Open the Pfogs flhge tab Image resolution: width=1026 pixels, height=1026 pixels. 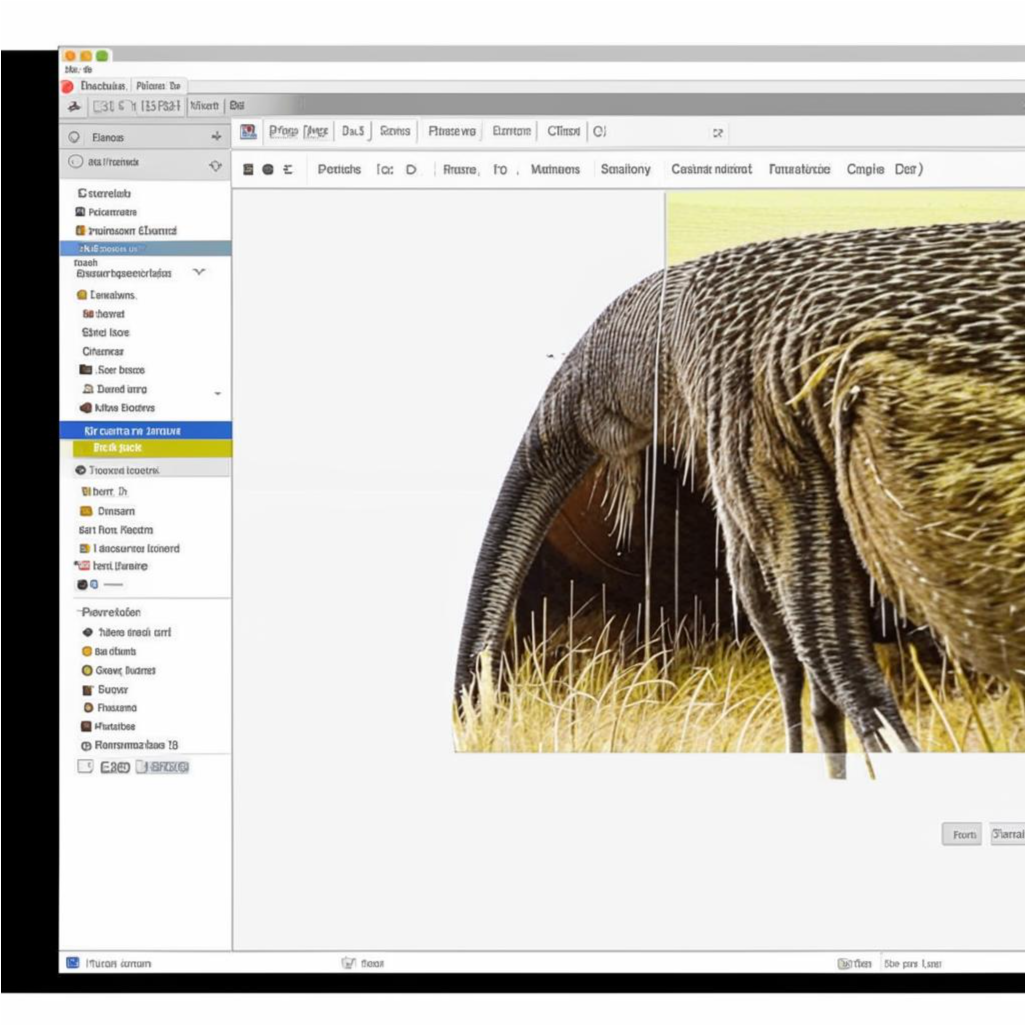tap(298, 132)
